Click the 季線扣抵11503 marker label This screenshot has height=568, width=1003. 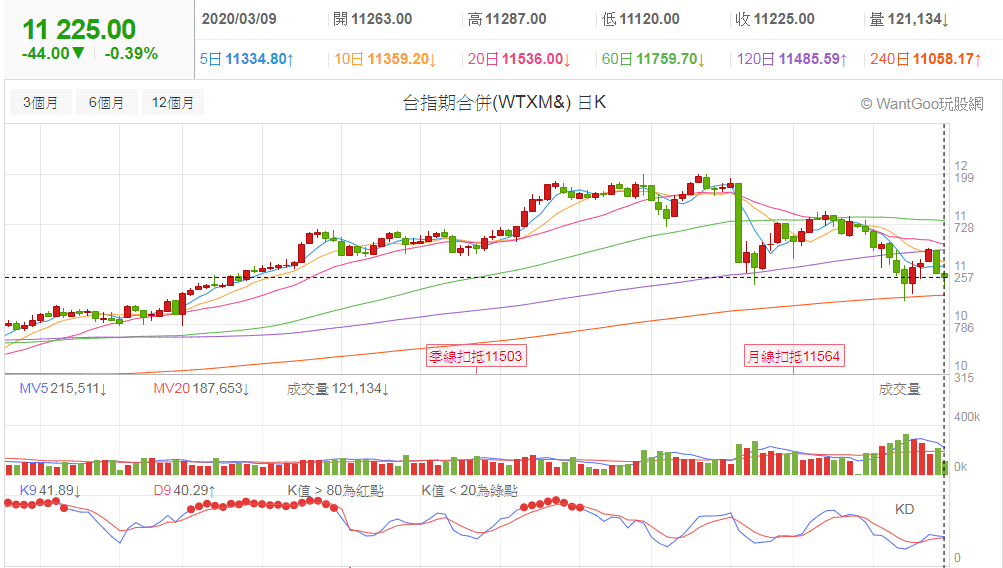coord(476,356)
